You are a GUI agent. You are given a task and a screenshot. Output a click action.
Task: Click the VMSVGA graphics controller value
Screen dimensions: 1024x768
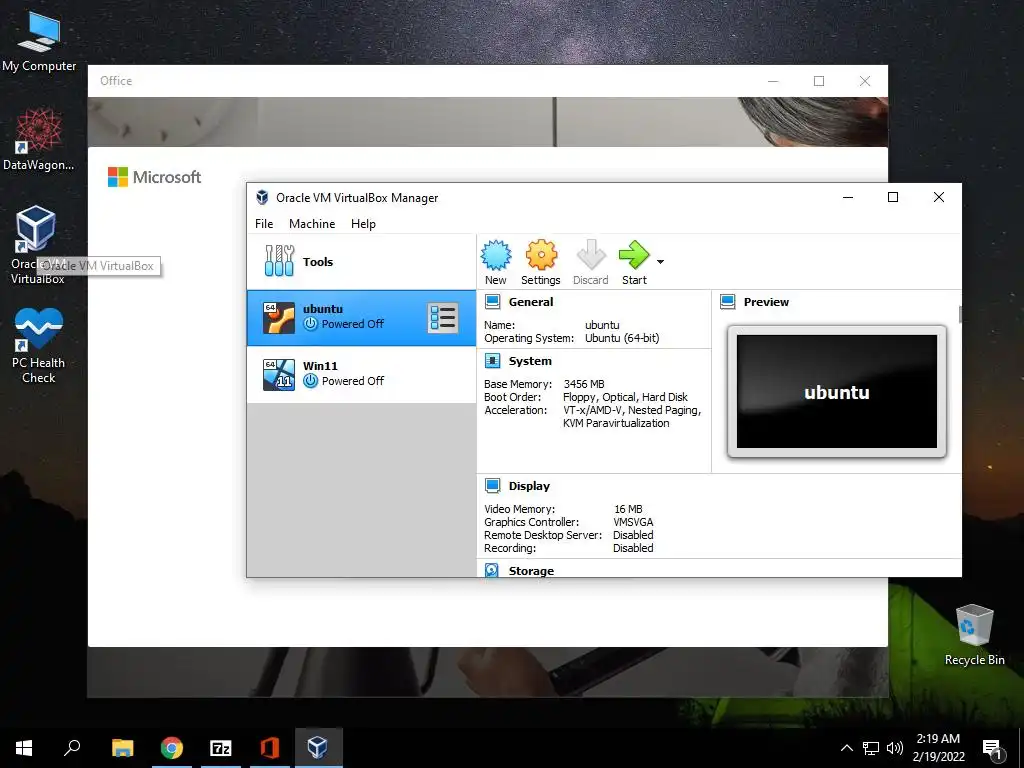click(x=633, y=522)
